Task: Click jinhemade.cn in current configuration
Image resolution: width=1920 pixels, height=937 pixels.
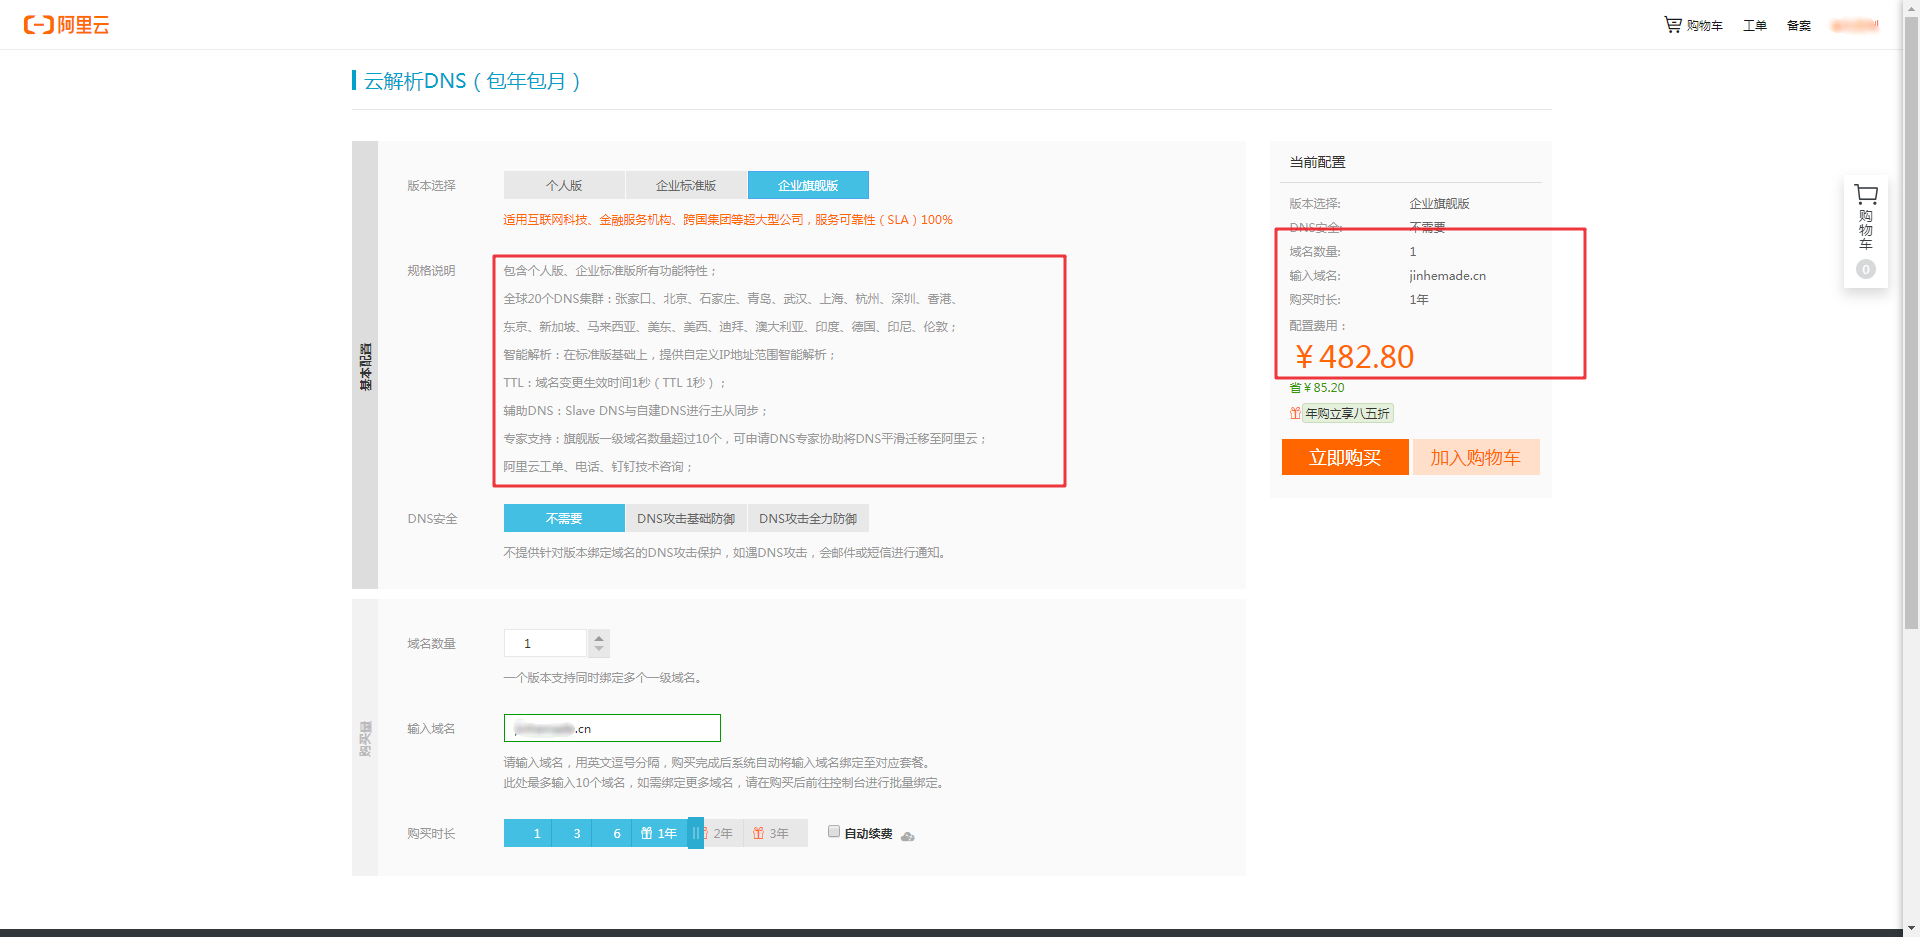Action: [1447, 276]
